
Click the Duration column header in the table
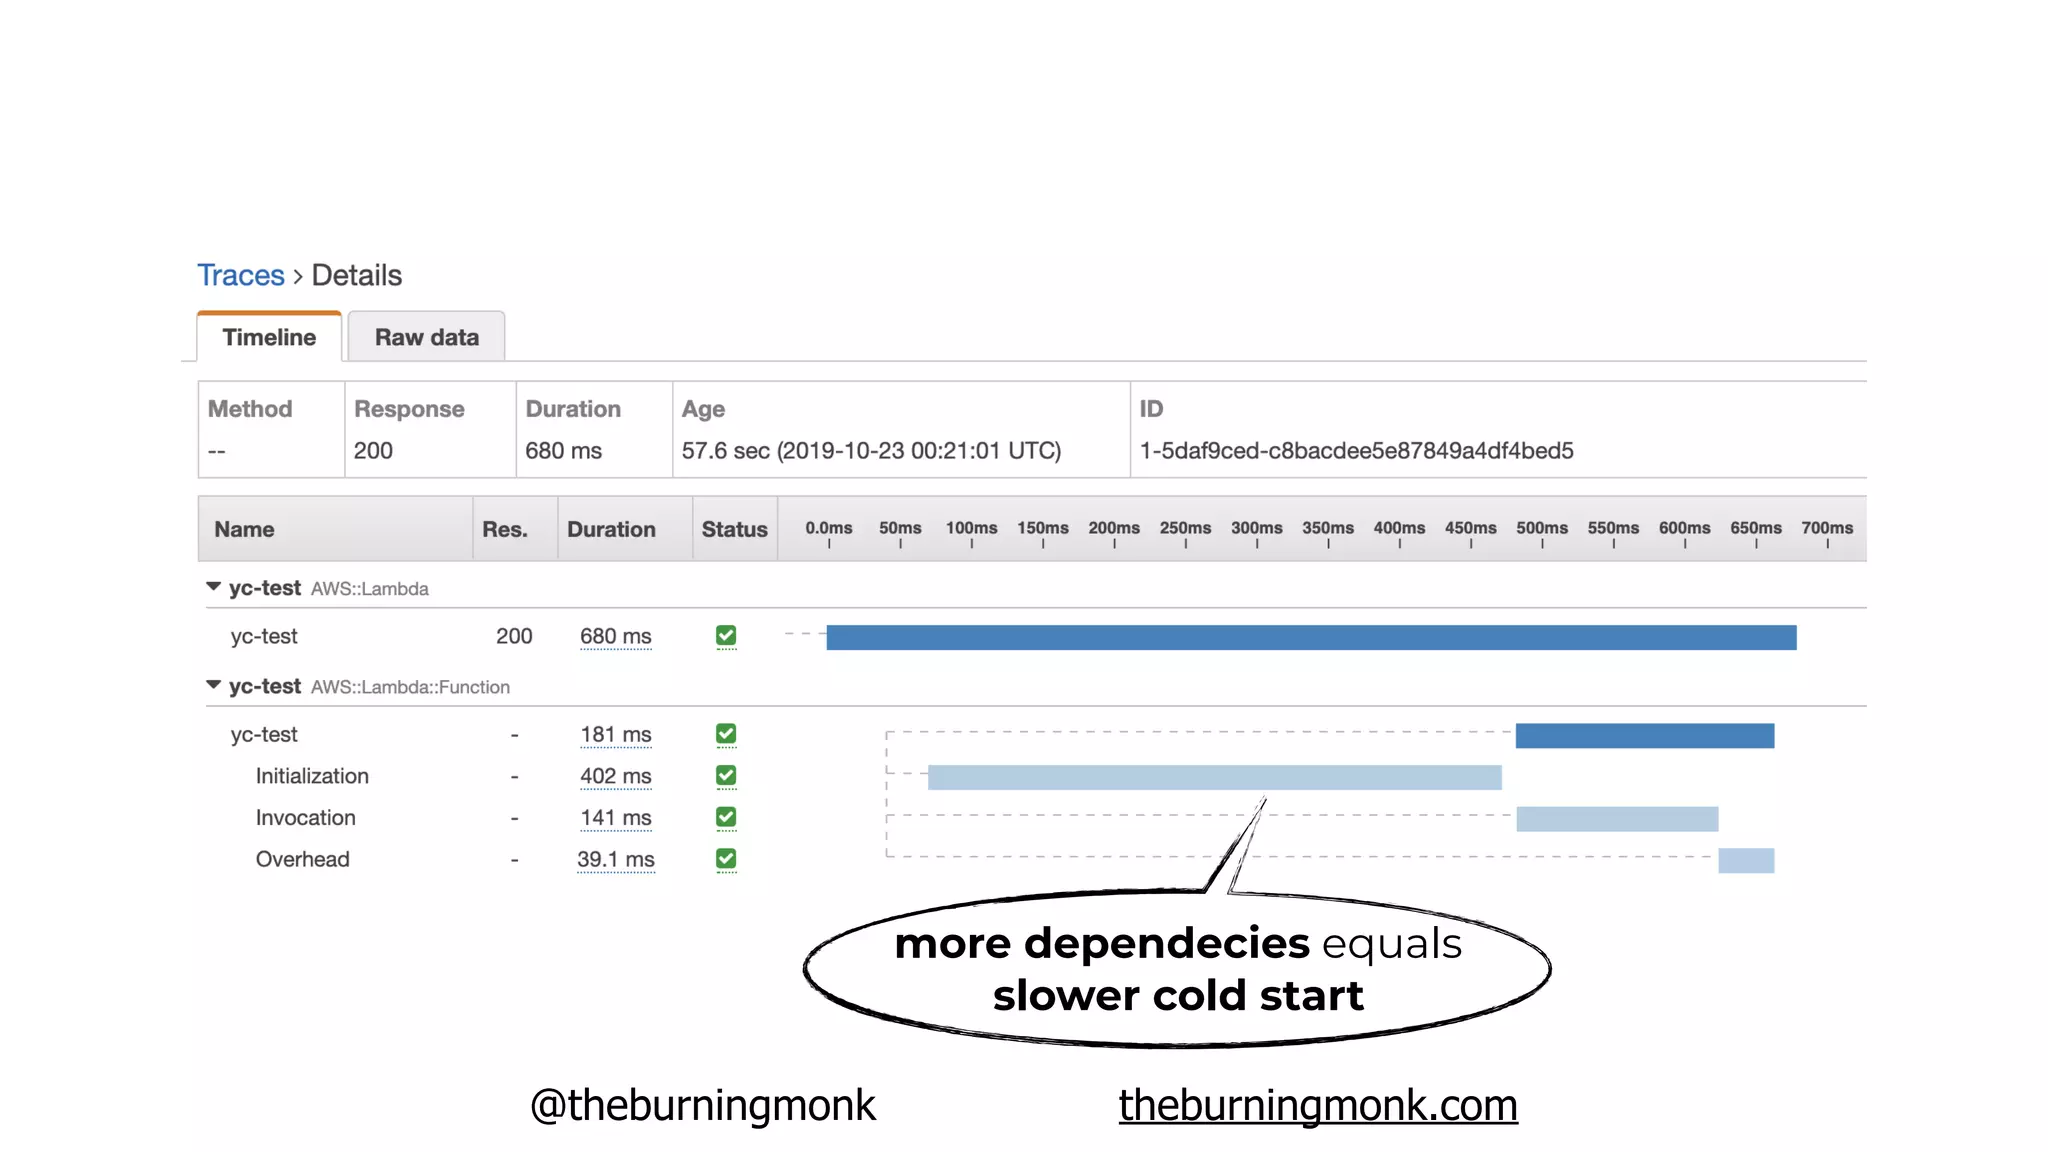tap(611, 529)
